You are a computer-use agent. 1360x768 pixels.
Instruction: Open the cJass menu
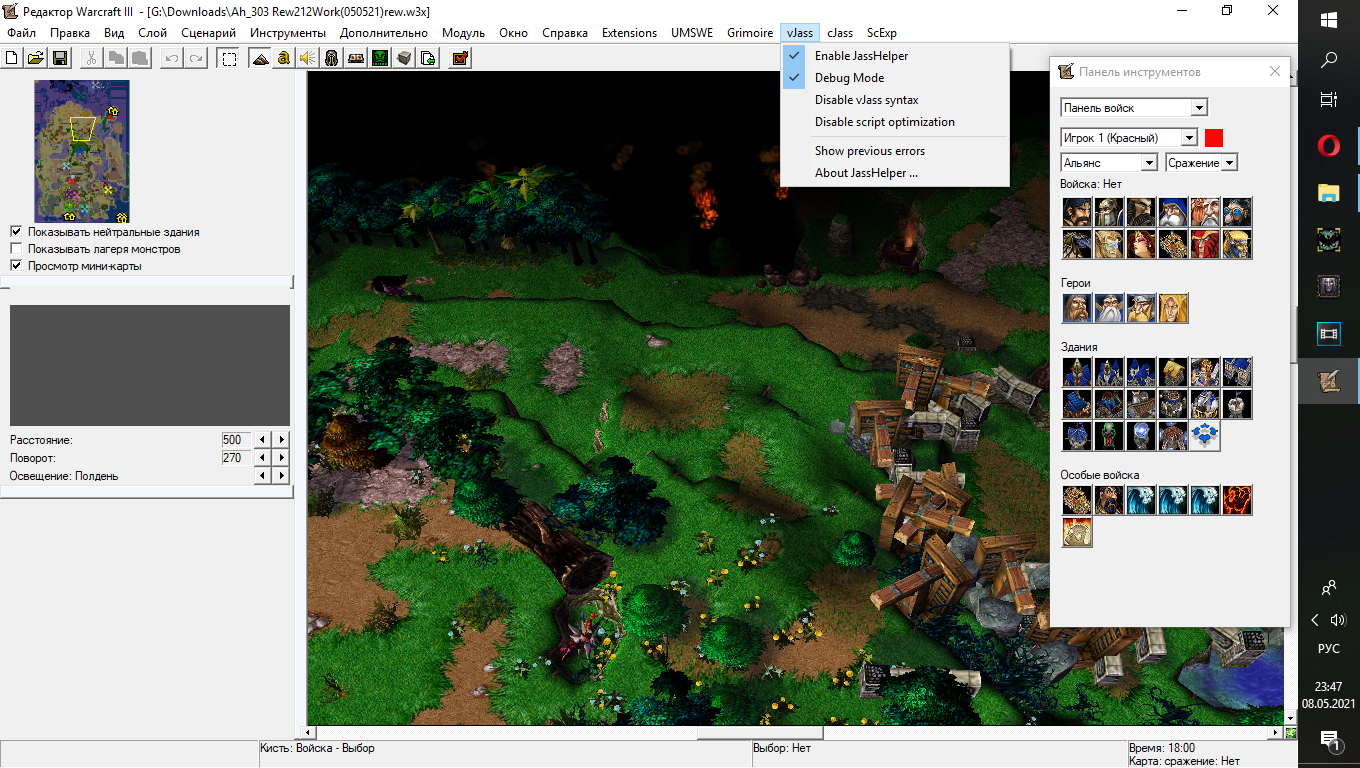coord(840,33)
